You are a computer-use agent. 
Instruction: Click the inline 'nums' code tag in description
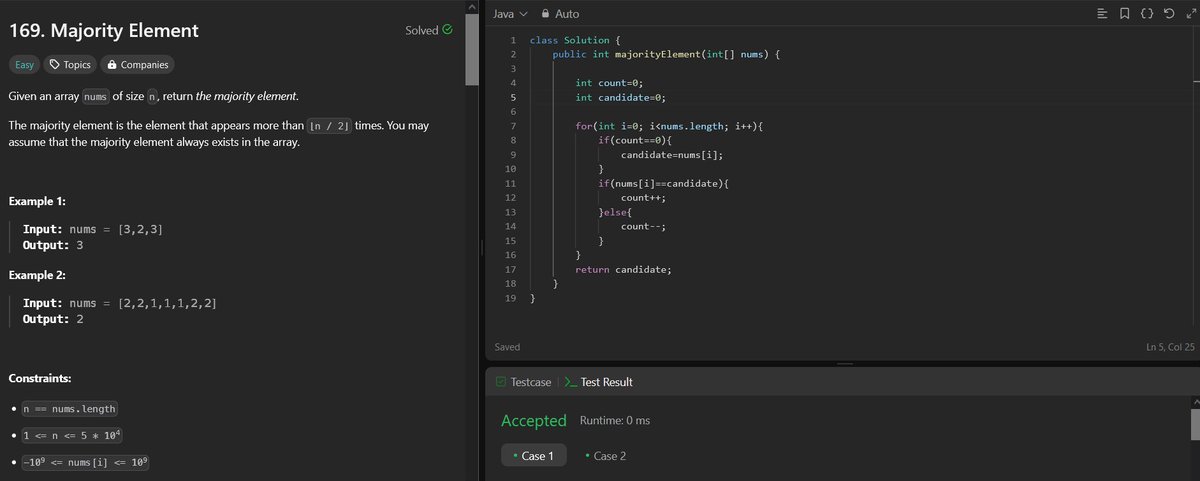pos(96,97)
